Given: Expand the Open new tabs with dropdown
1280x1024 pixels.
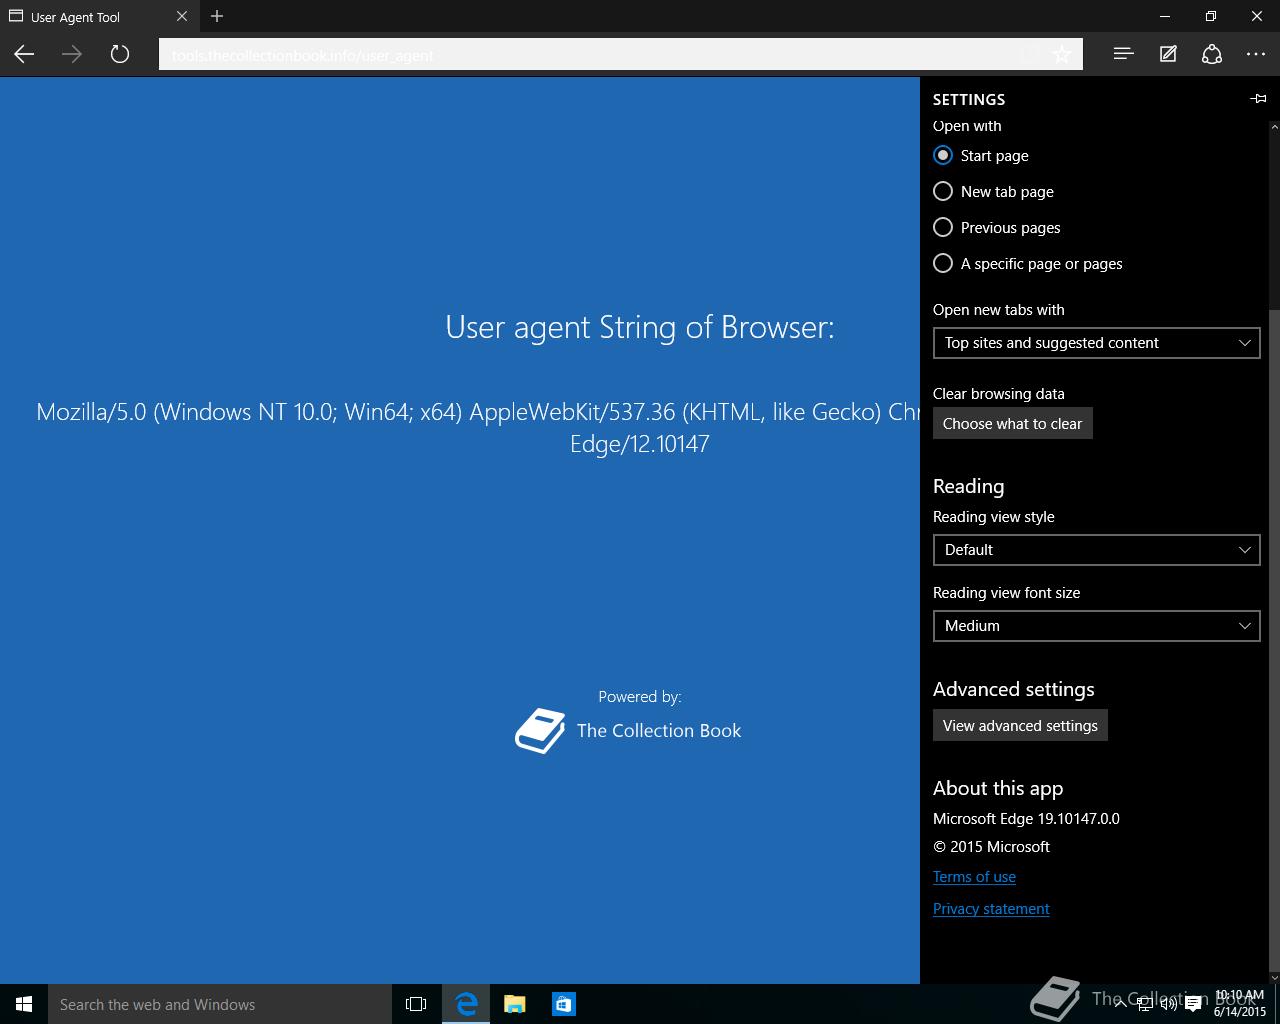Looking at the screenshot, I should point(1096,343).
